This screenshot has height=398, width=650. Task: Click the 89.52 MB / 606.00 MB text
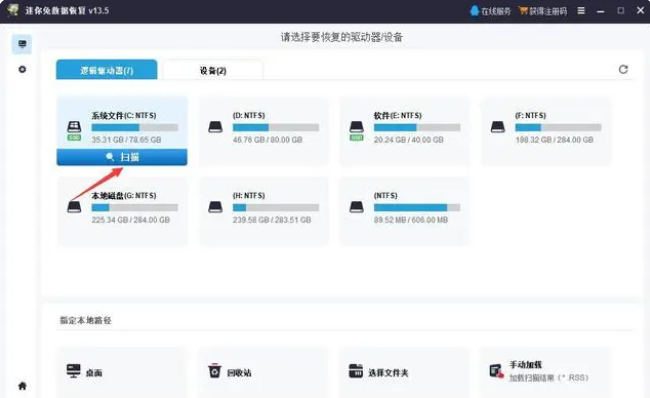pyautogui.click(x=411, y=220)
